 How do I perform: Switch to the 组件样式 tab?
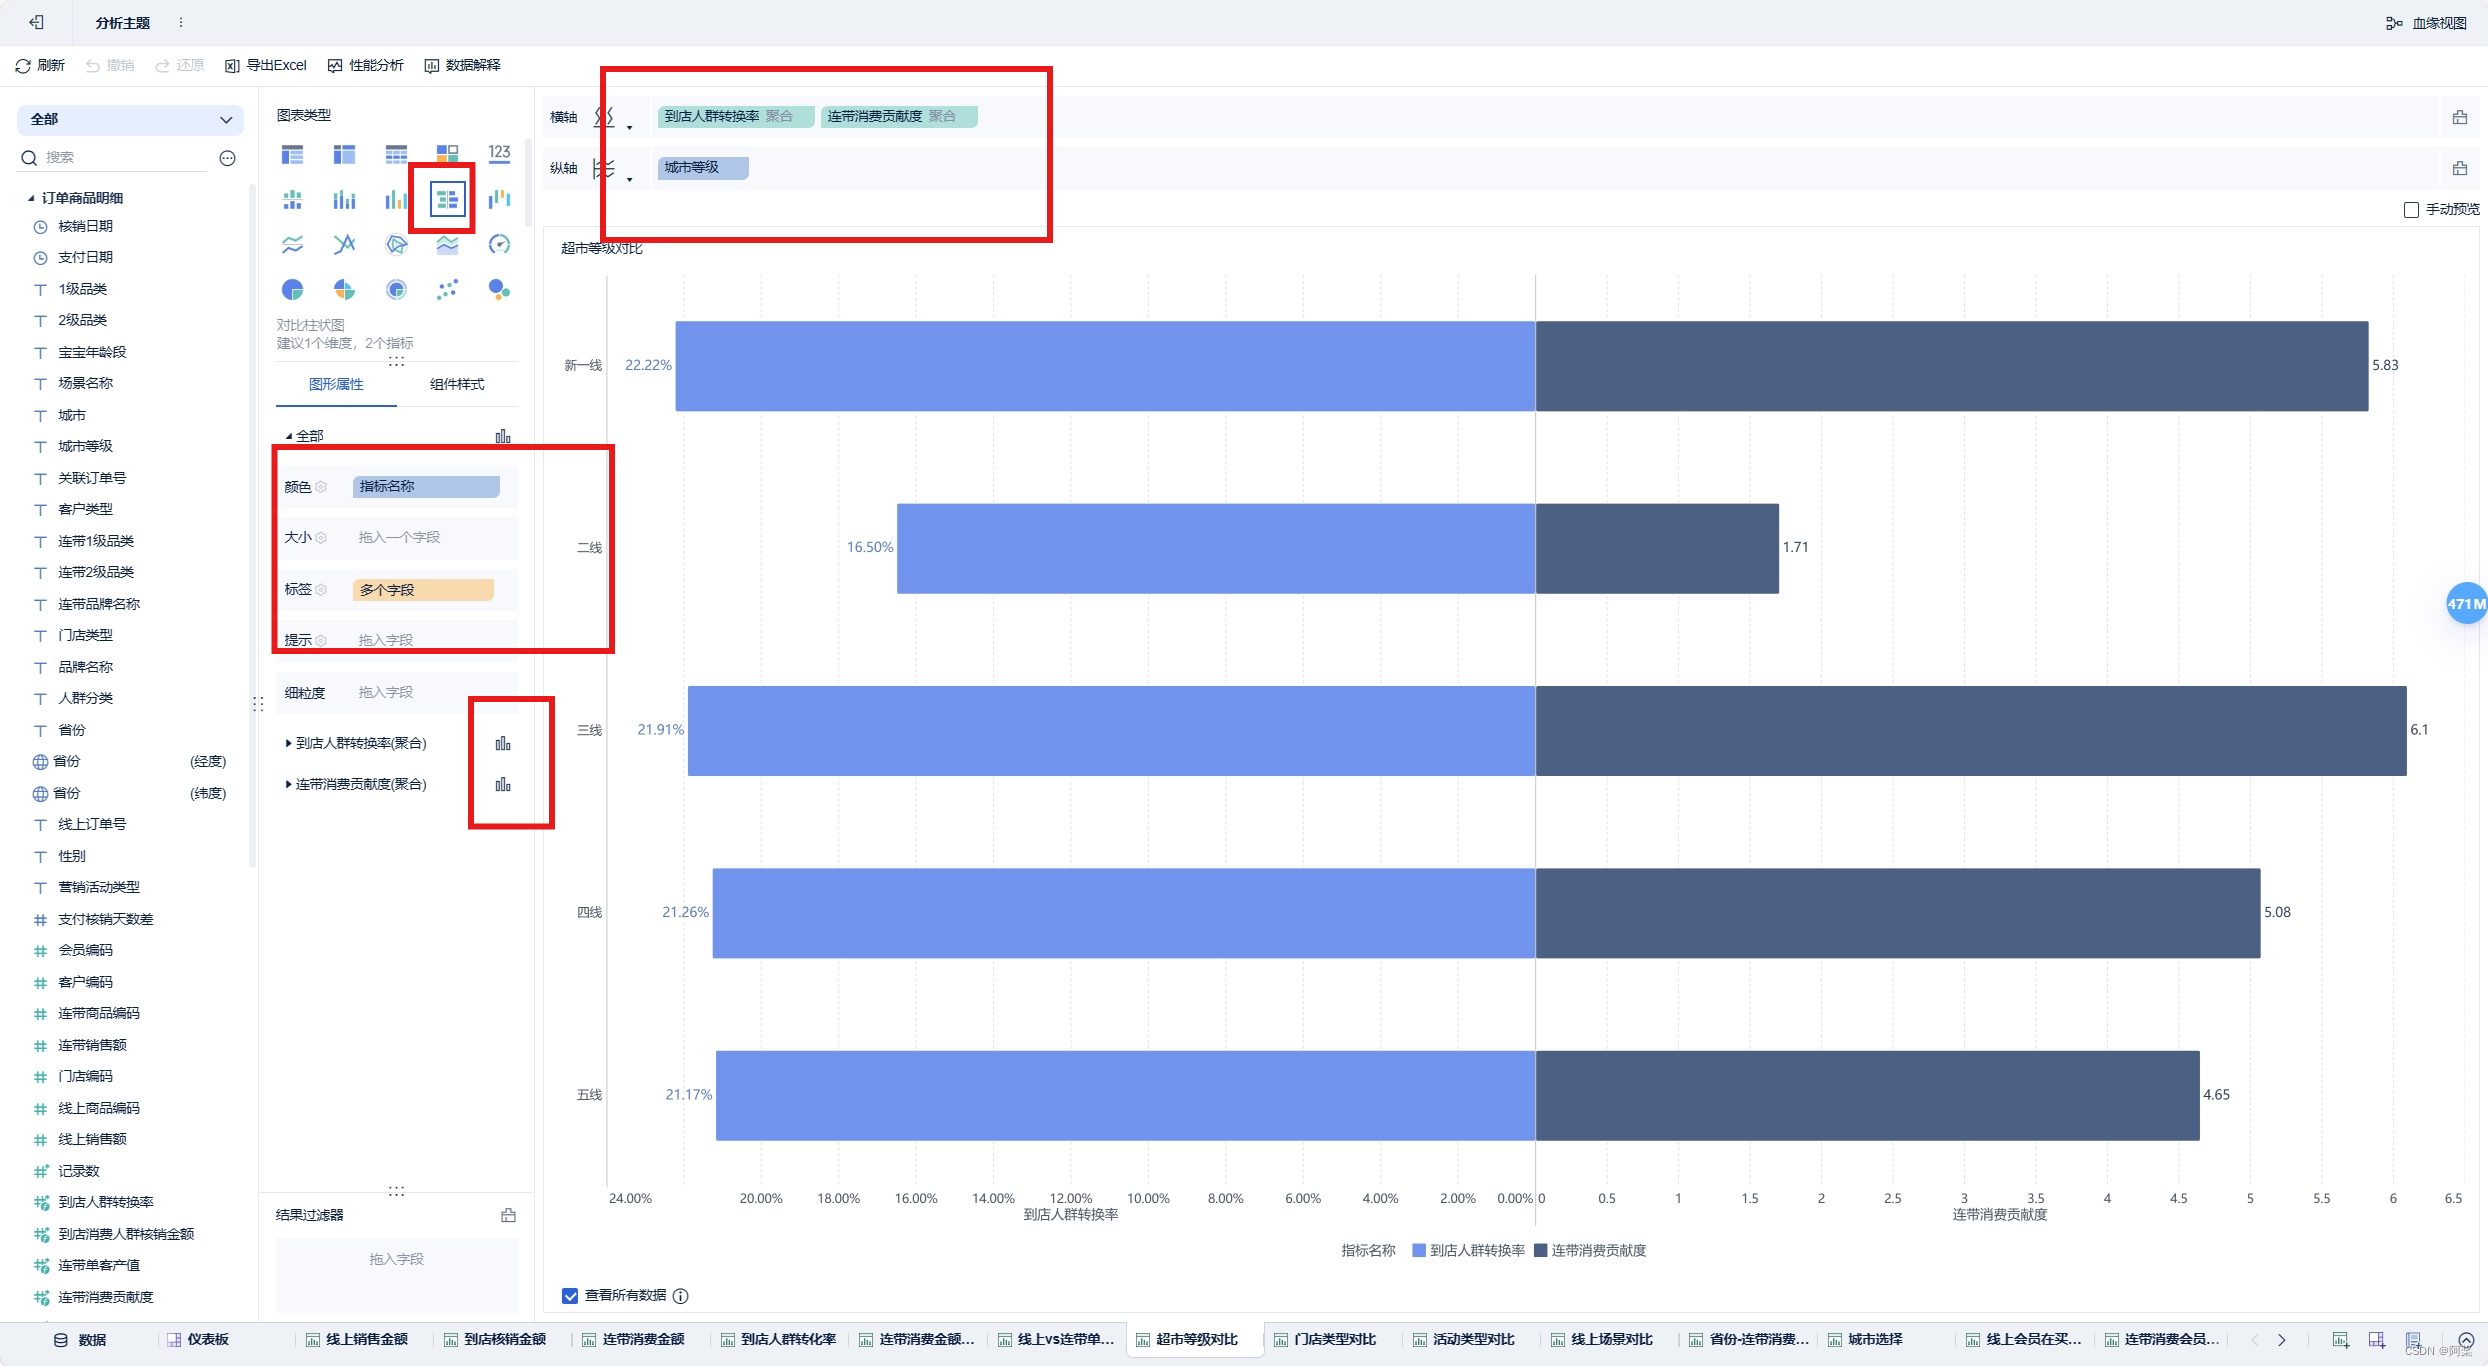point(457,384)
